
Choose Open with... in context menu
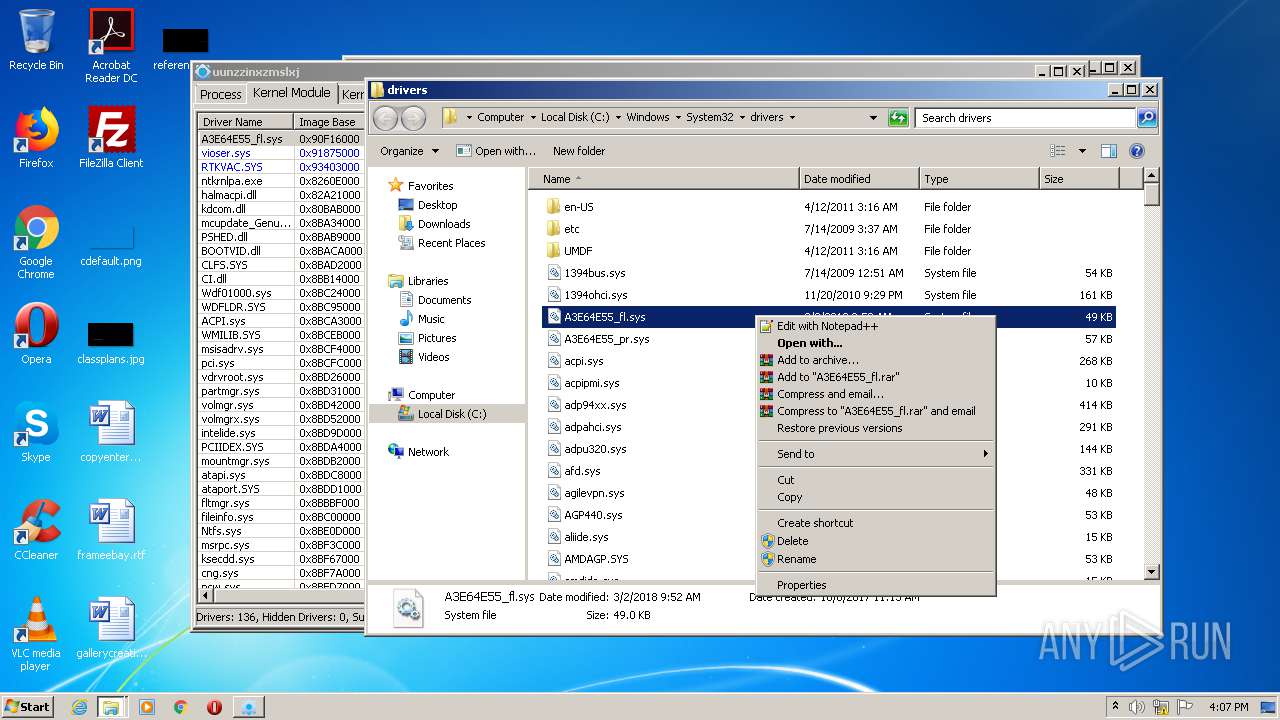click(x=875, y=343)
